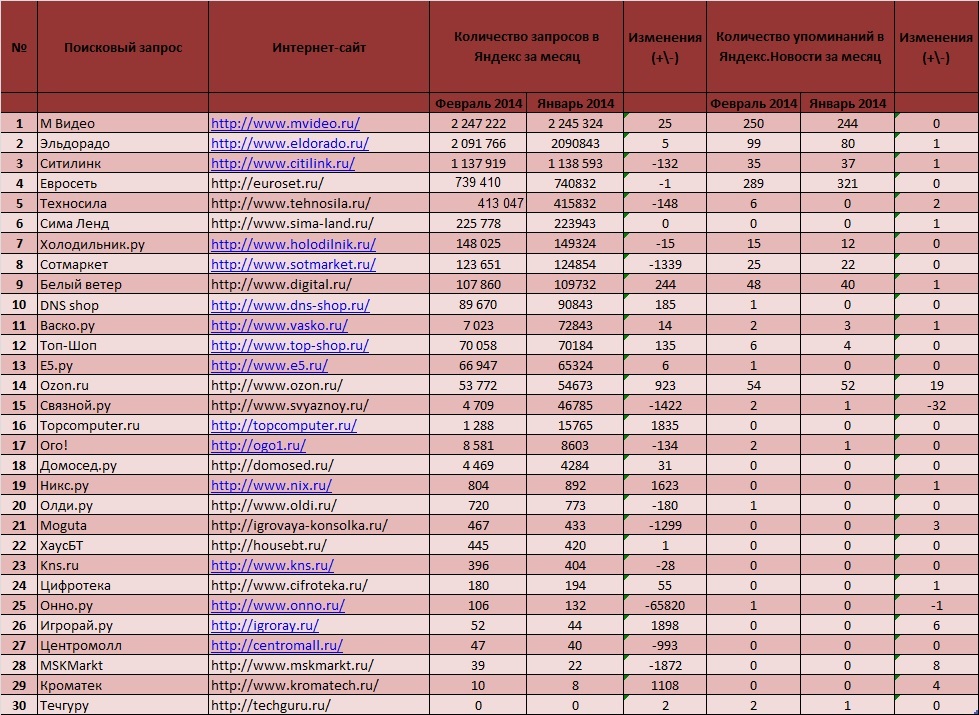Click the cell 'Холодильник.ру'
This screenshot has height=715, width=979.
tap(123, 244)
